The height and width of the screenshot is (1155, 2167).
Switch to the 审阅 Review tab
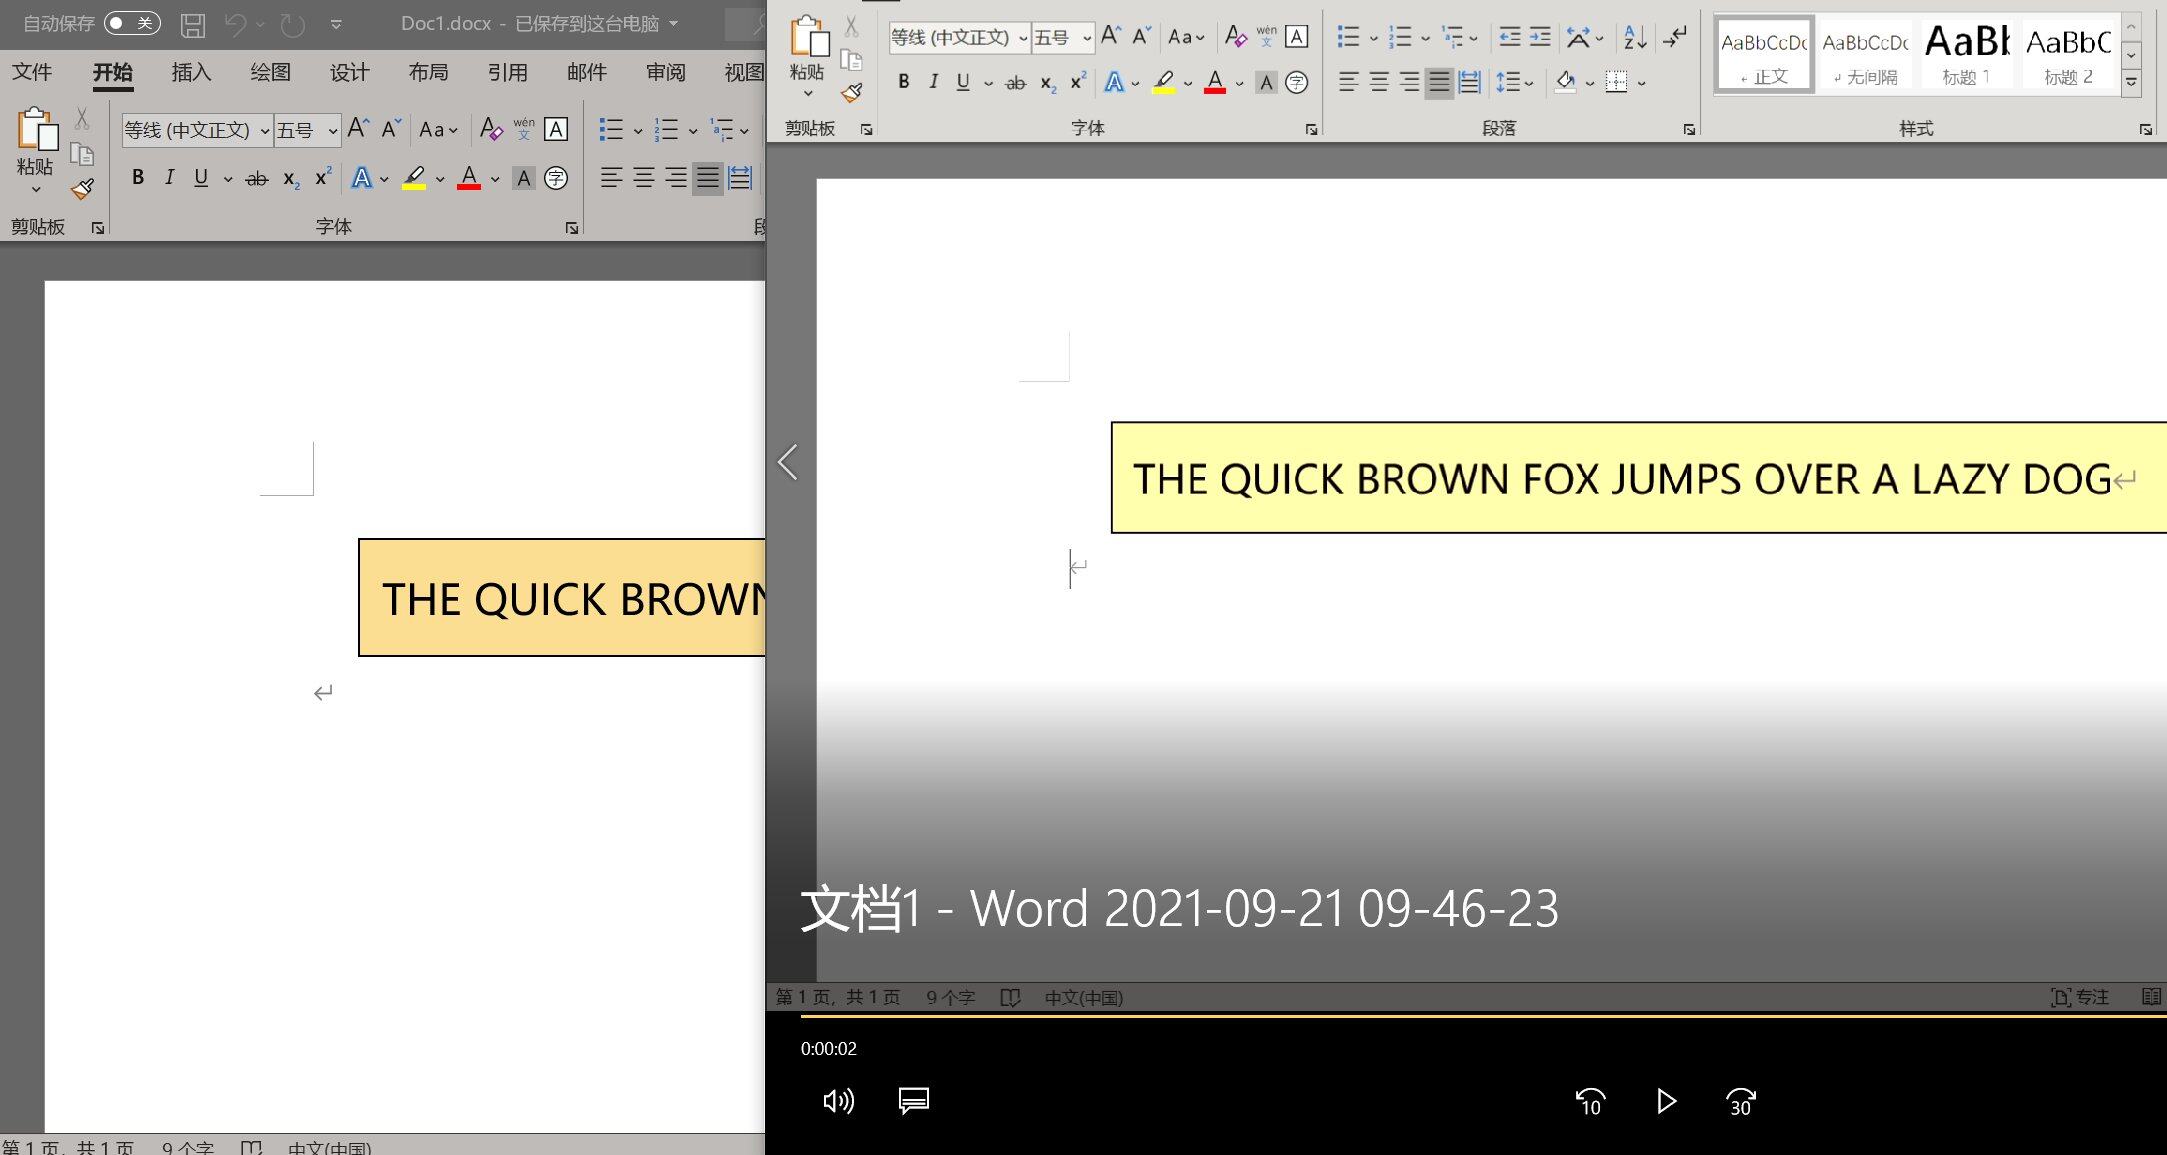coord(665,72)
